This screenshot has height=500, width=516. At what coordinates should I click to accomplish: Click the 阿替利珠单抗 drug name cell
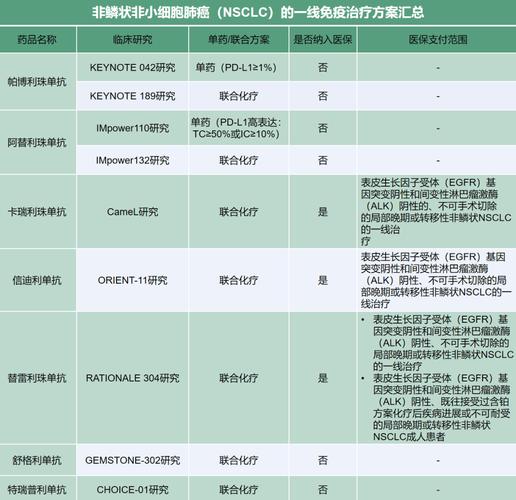pos(37,143)
